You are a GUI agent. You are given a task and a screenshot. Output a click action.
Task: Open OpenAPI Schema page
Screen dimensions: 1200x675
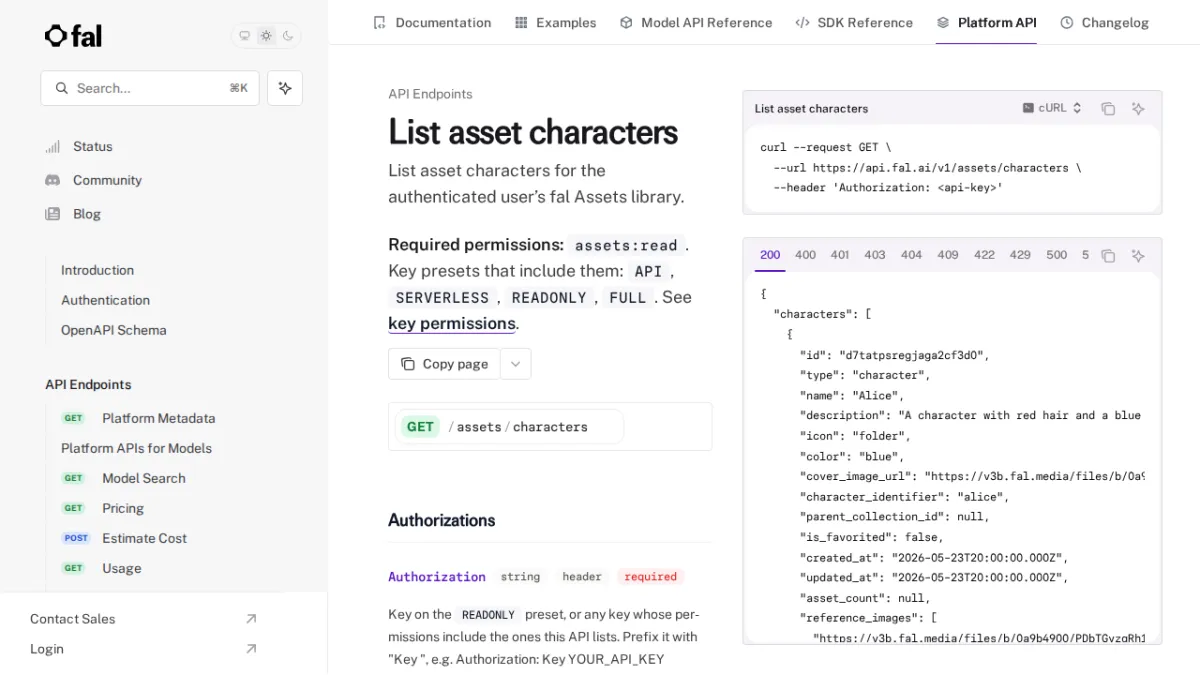point(113,330)
